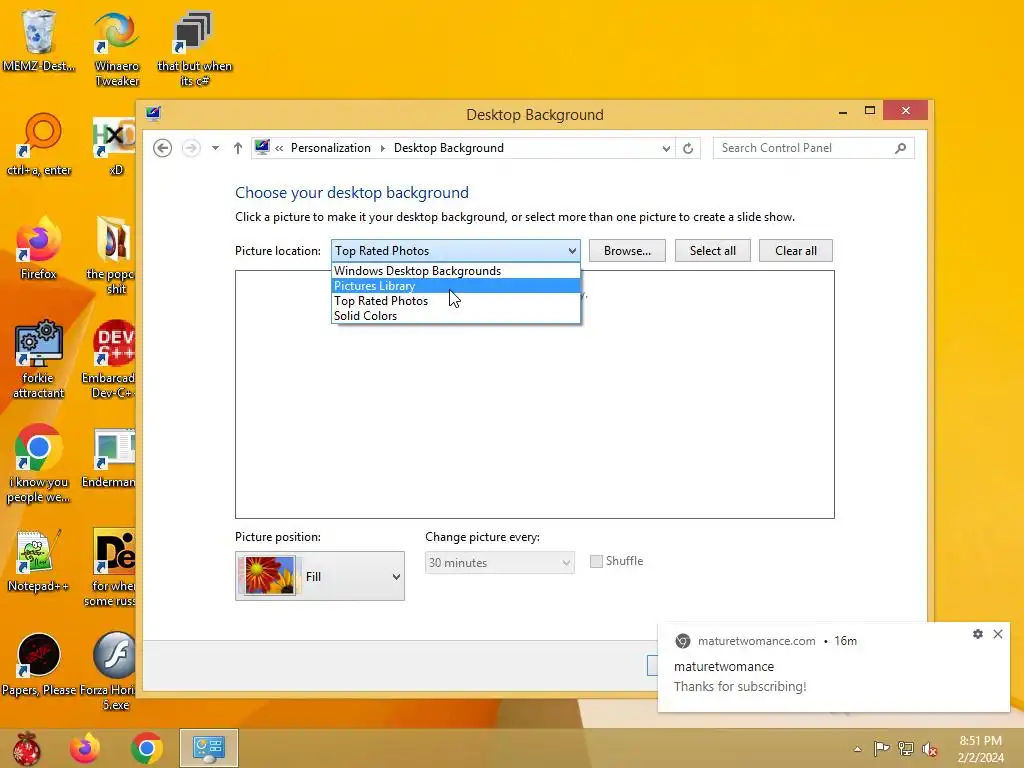Click the flower picture position preview thumbnail

click(x=268, y=575)
